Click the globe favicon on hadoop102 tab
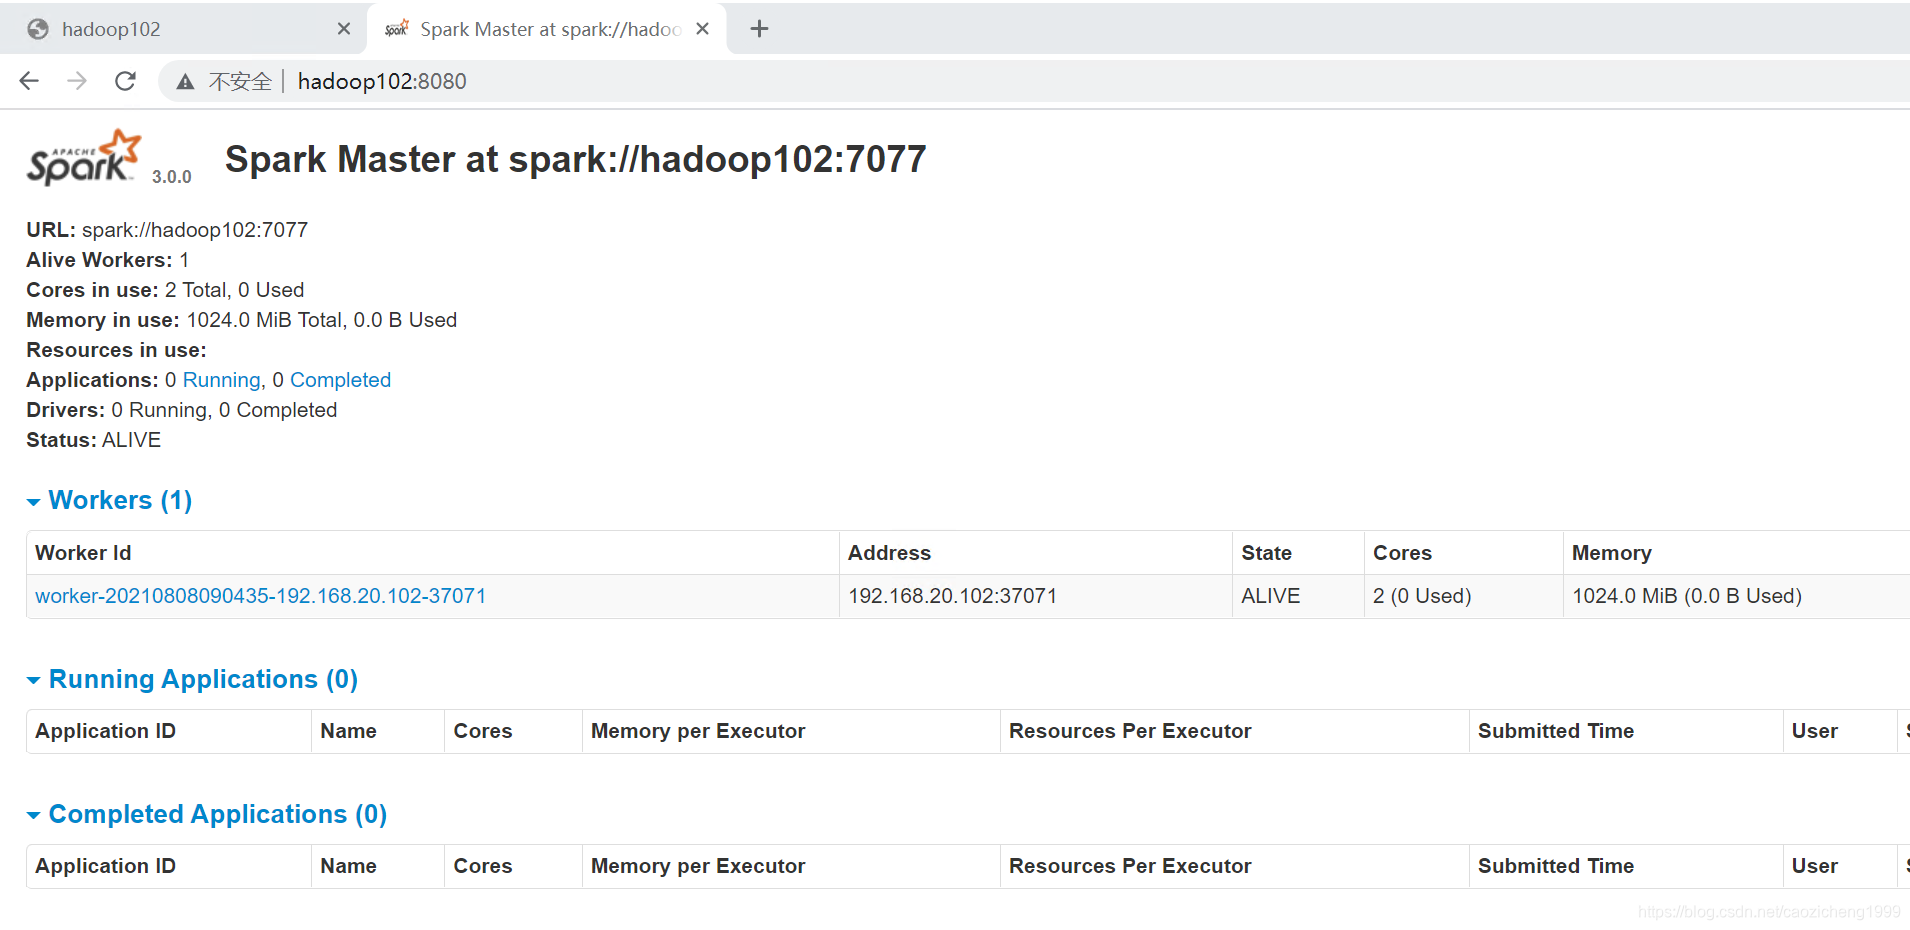The image size is (1910, 930). 38,29
